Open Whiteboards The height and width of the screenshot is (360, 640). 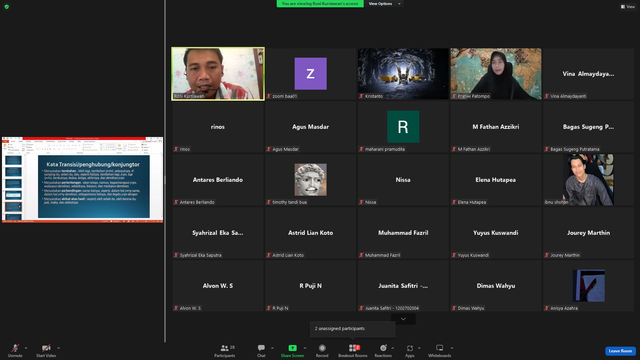click(440, 350)
